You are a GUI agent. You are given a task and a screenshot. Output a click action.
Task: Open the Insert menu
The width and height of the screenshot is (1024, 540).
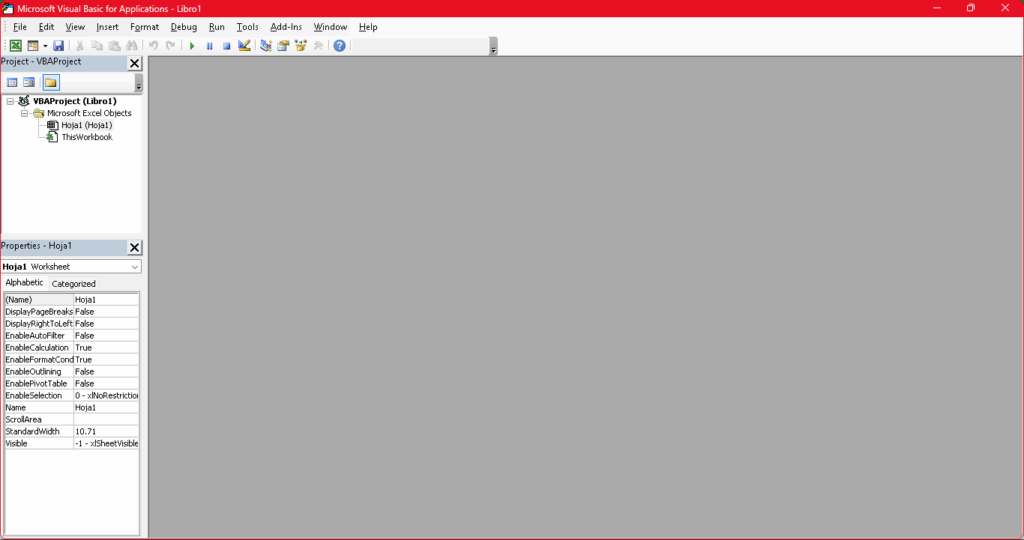[107, 27]
